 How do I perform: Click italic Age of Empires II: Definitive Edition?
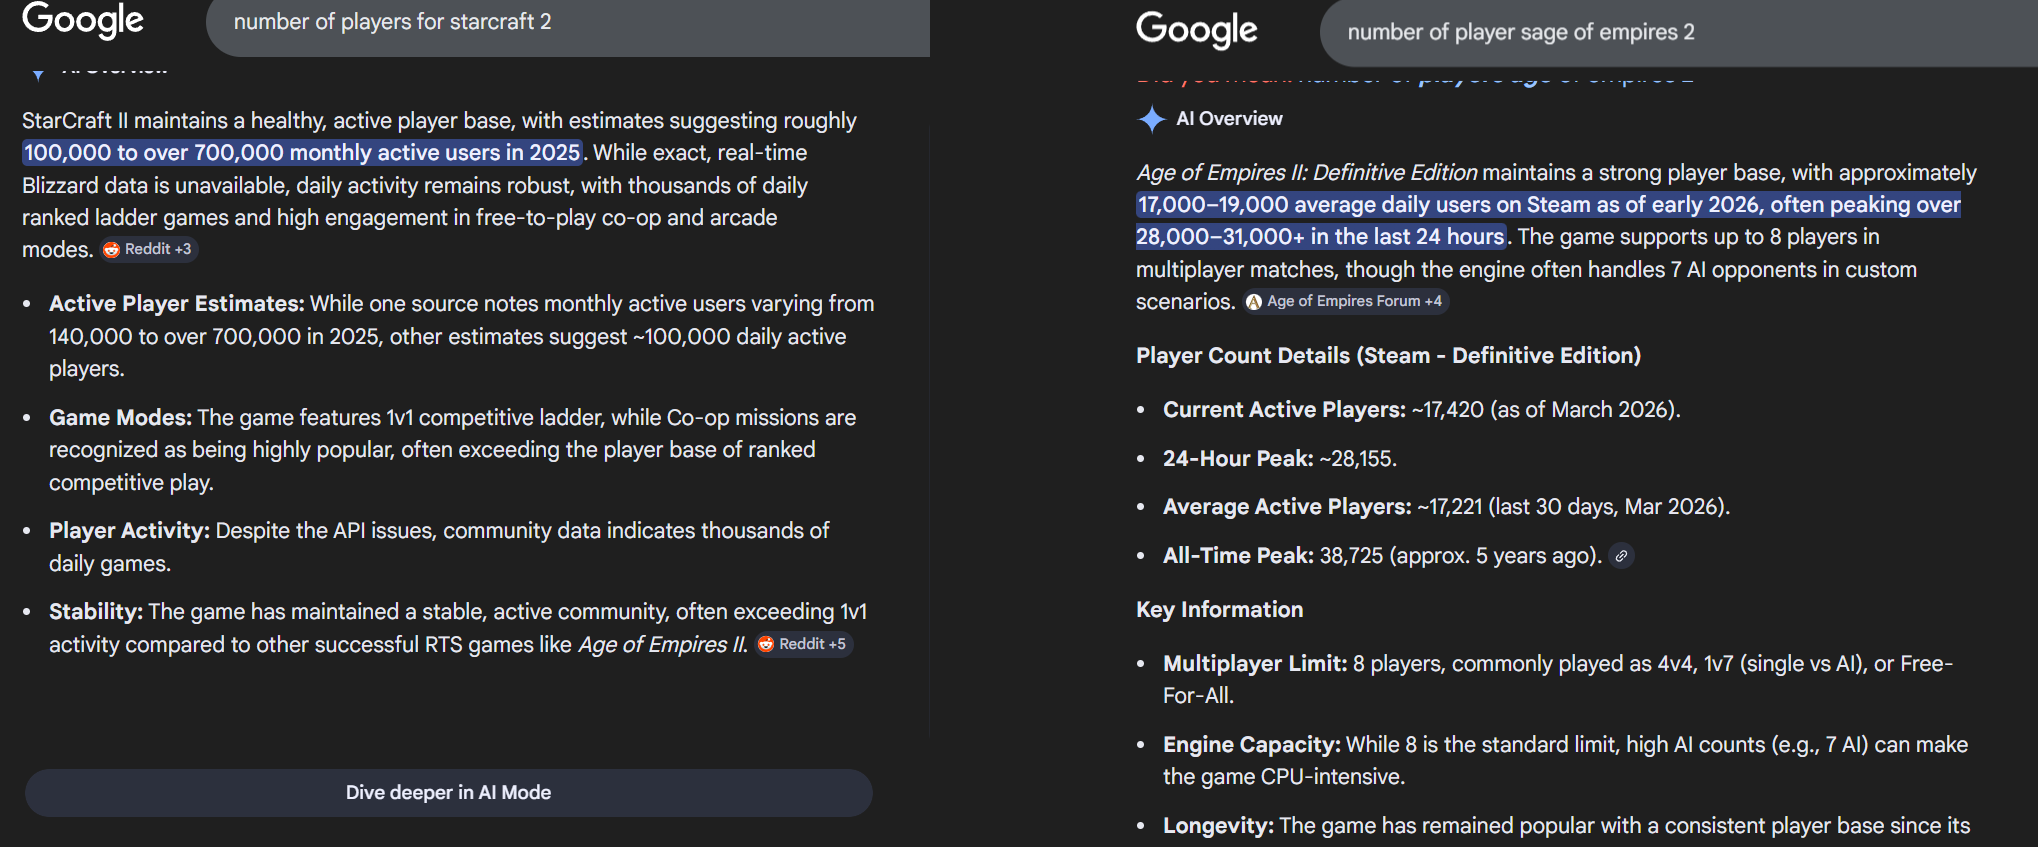point(1306,173)
